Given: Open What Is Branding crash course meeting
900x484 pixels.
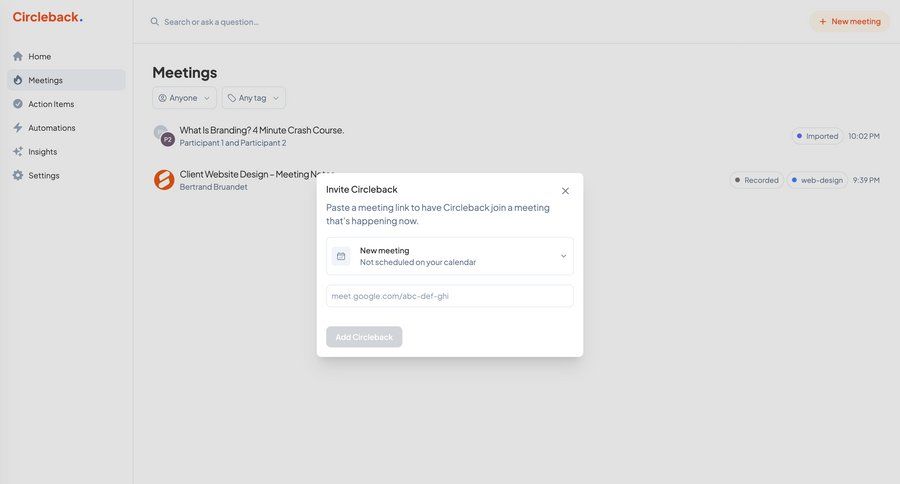Looking at the screenshot, I should (262, 130).
